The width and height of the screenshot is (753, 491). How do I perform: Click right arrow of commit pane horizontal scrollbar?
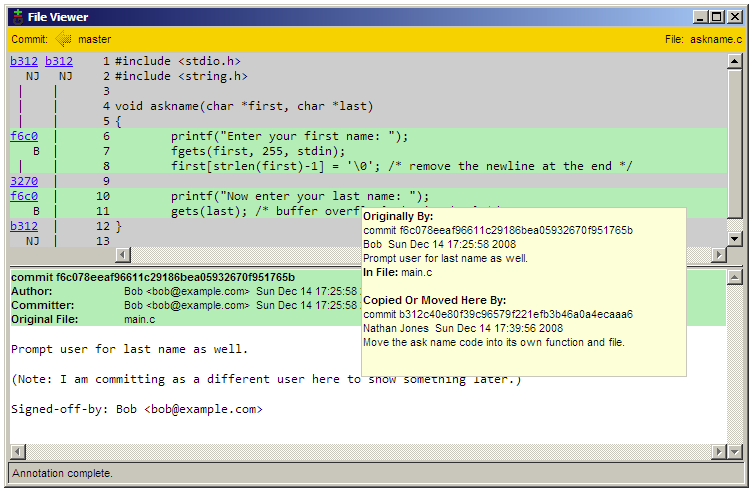tap(718, 451)
